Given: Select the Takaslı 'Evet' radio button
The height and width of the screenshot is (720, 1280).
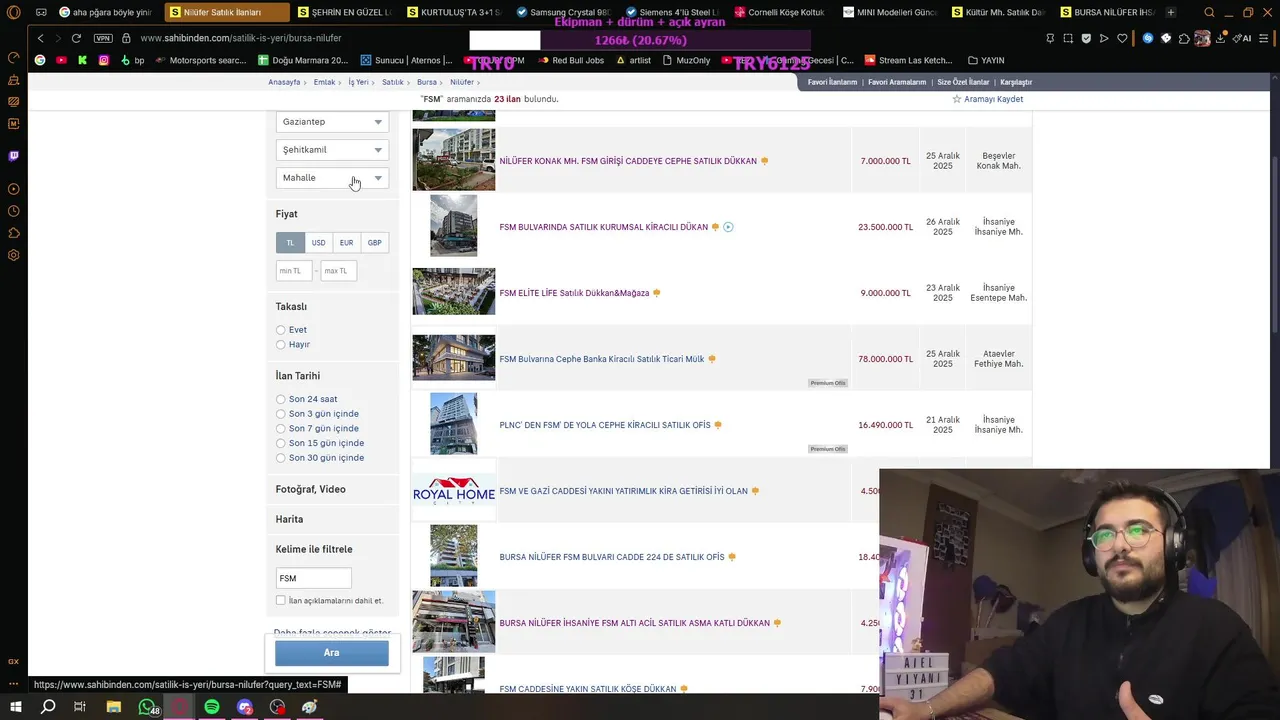Looking at the screenshot, I should coord(281,330).
